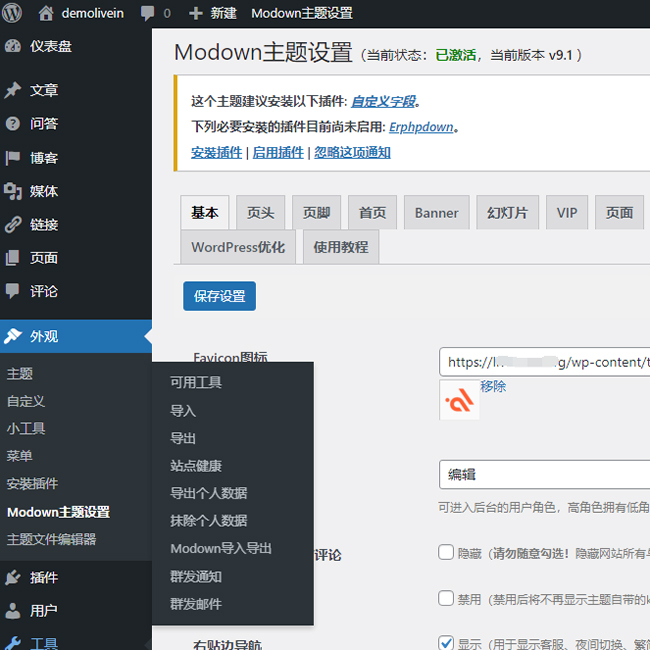The height and width of the screenshot is (650, 650).
Task: Open 小工具 under 外观 submenu
Action: [26, 428]
